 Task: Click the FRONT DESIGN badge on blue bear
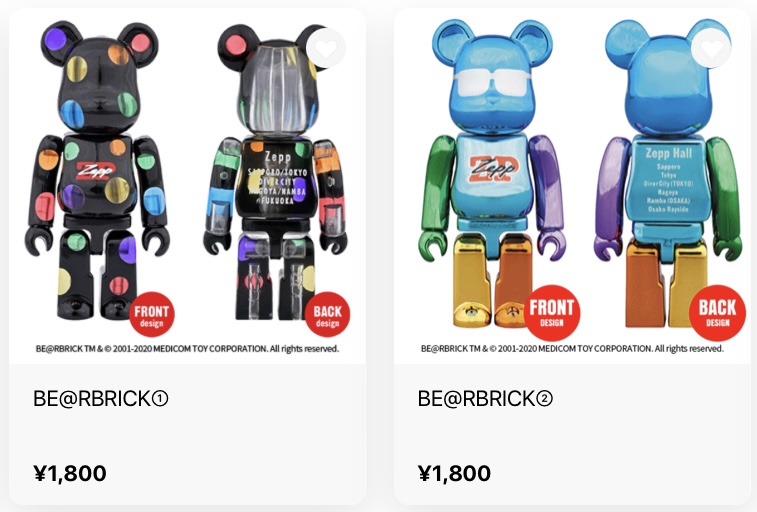[x=552, y=313]
